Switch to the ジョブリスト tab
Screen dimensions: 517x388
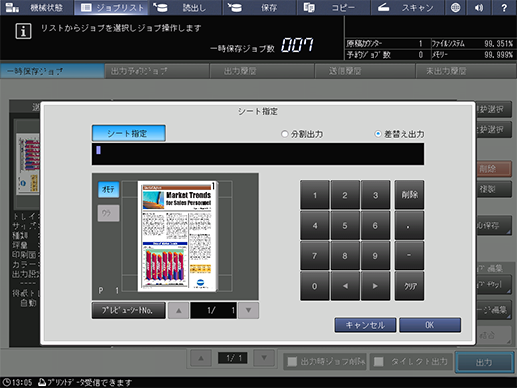(x=111, y=7)
